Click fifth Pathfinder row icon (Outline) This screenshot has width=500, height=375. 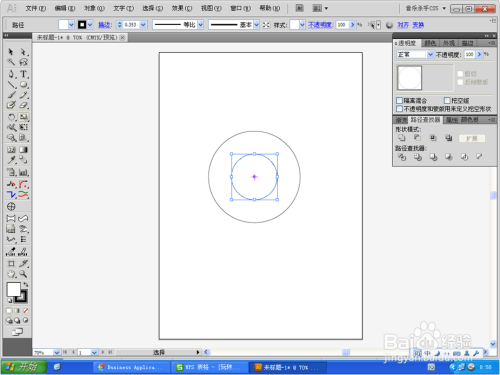464,157
